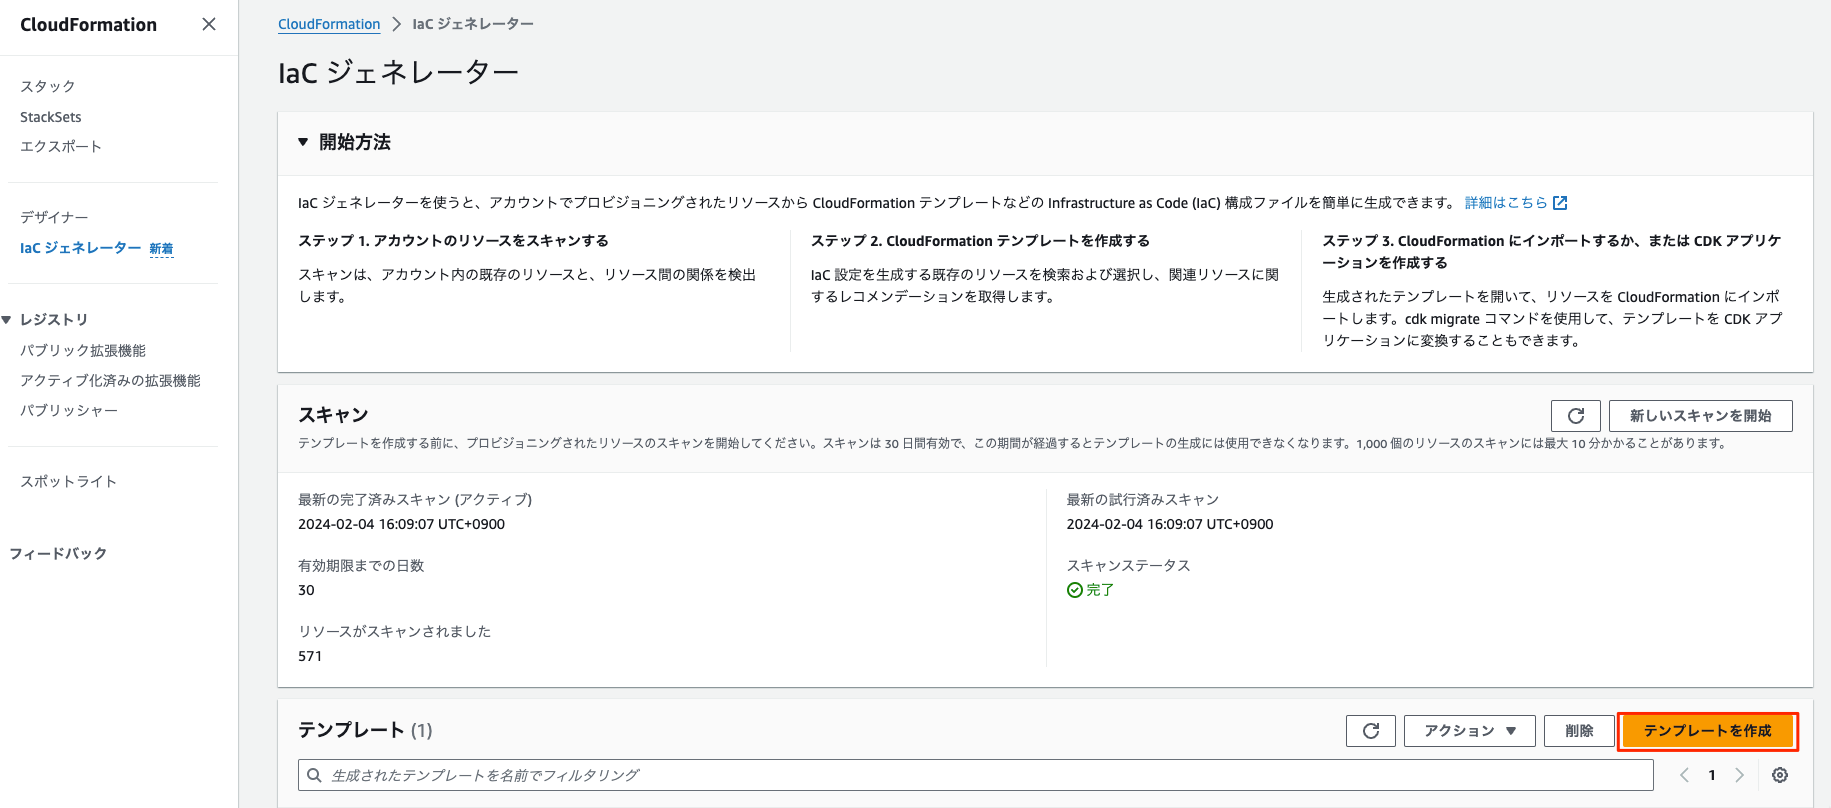Click the search icon in the template filter
The image size is (1831, 808).
[x=314, y=775]
